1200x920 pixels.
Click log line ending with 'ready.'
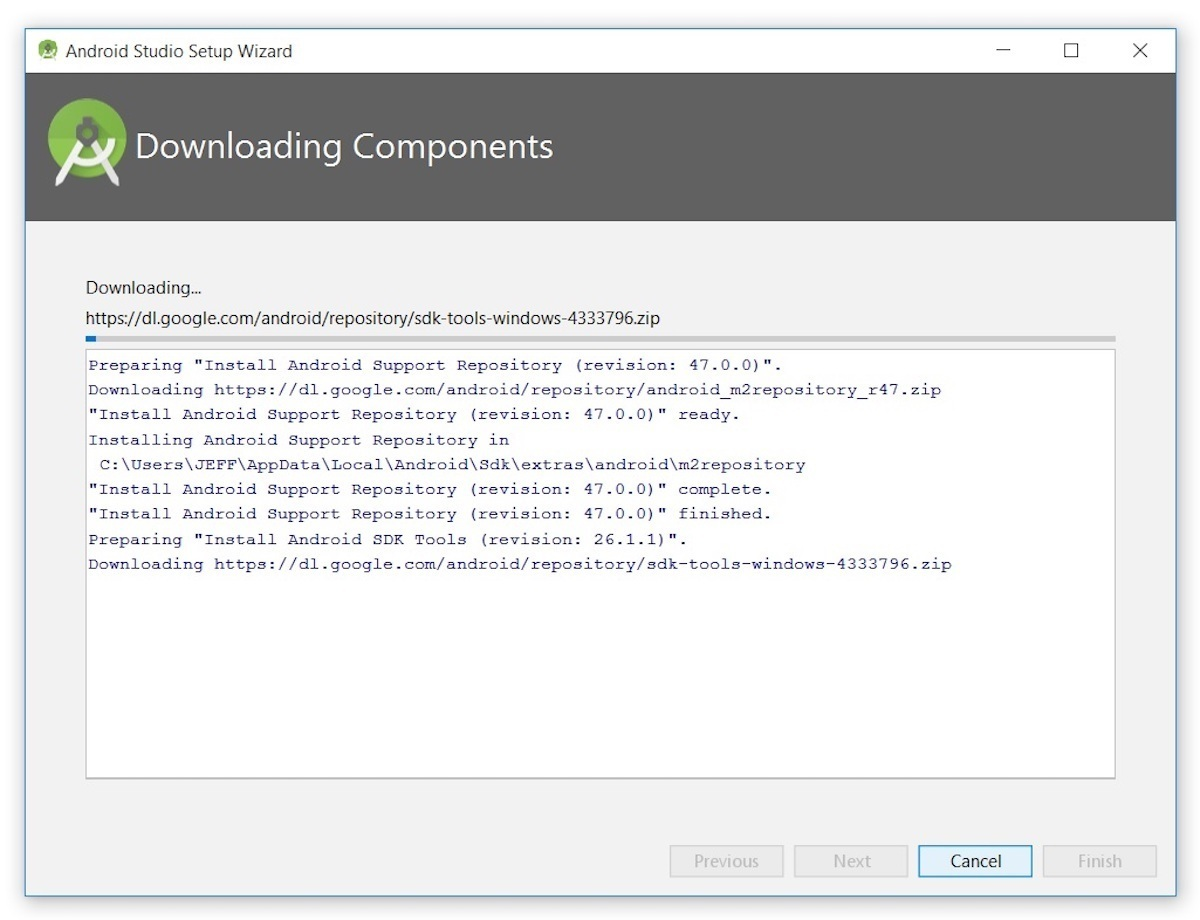tap(414, 414)
